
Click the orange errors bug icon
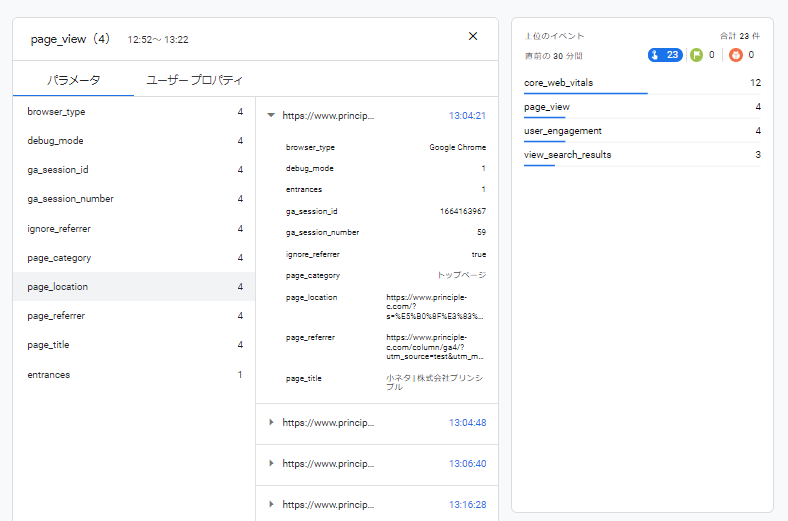tap(736, 55)
